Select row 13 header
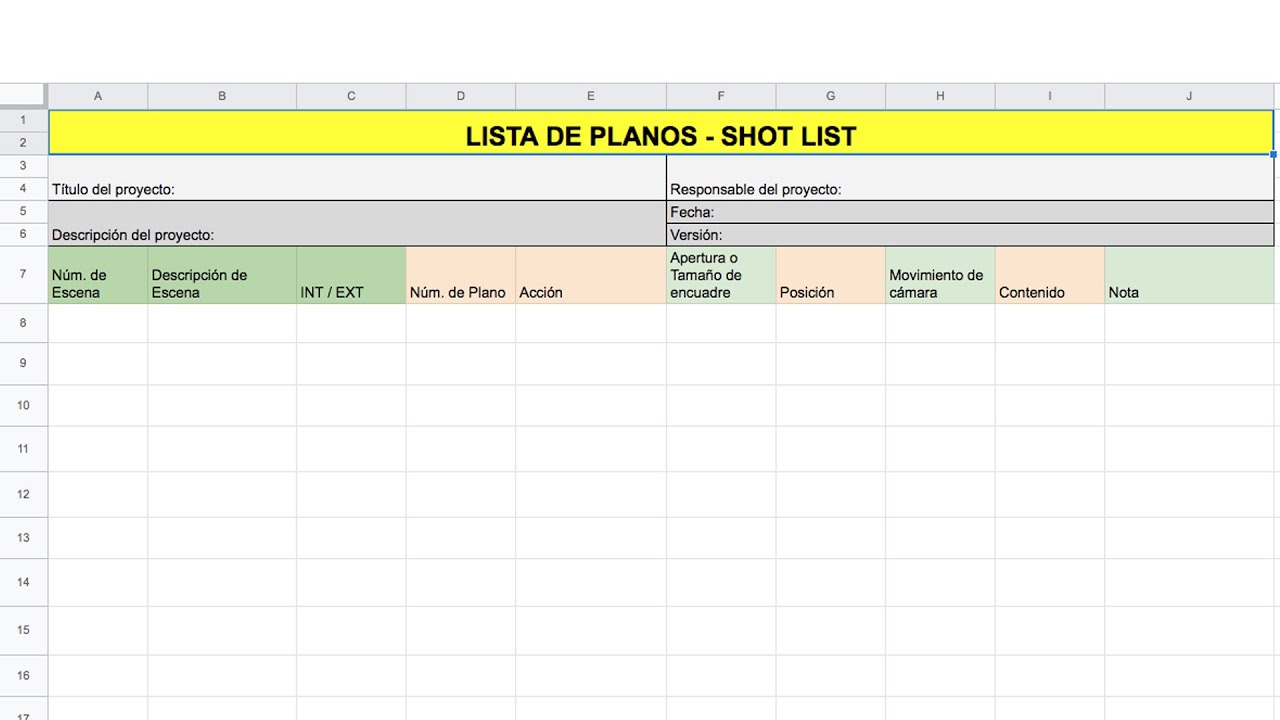 tap(23, 538)
